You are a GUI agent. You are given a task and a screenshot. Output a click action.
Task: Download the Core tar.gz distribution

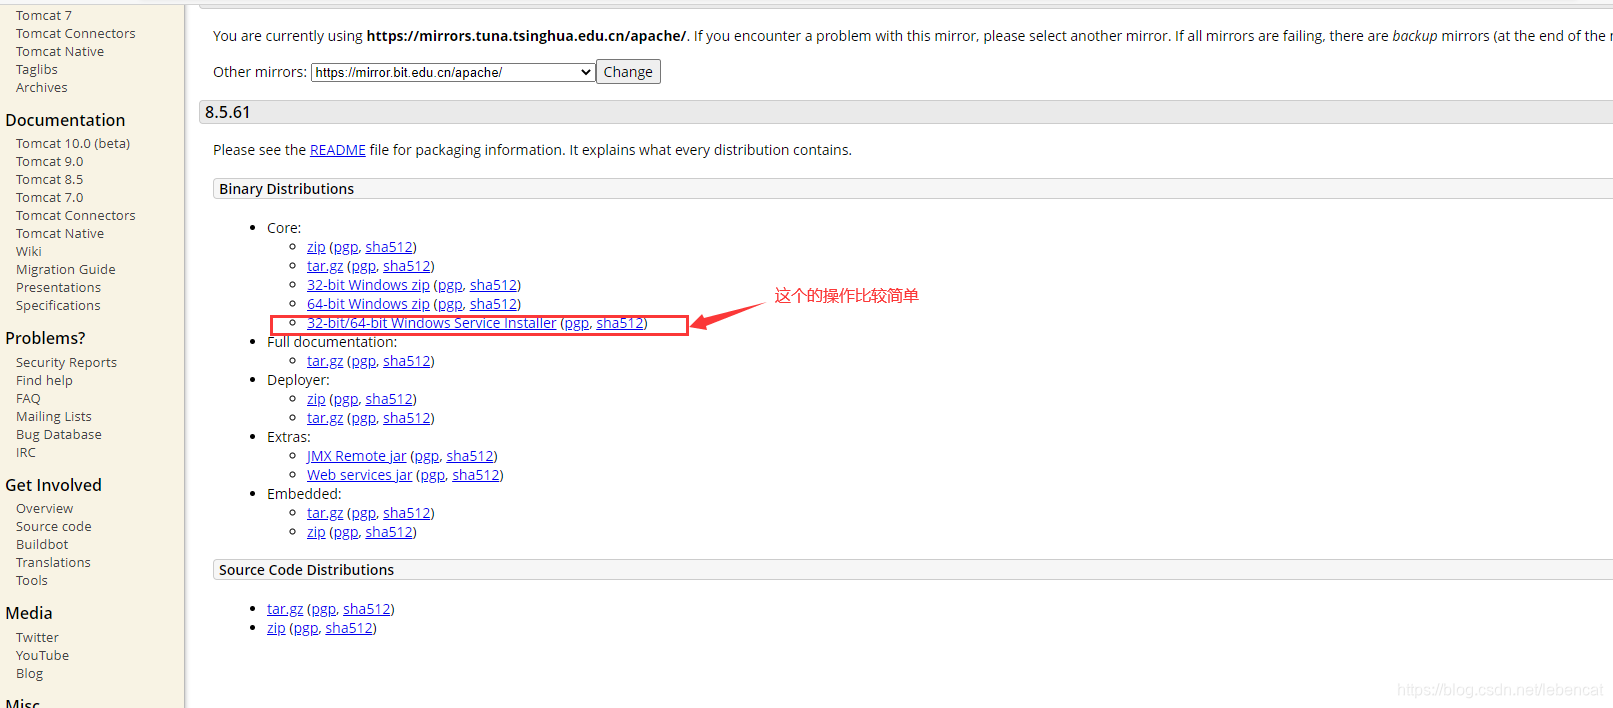tap(325, 266)
